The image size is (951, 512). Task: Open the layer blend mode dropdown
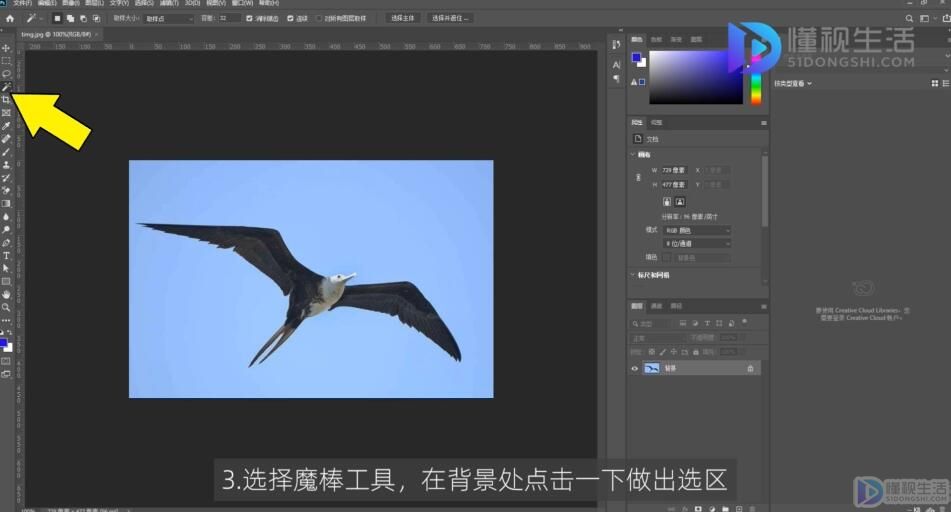click(x=658, y=338)
